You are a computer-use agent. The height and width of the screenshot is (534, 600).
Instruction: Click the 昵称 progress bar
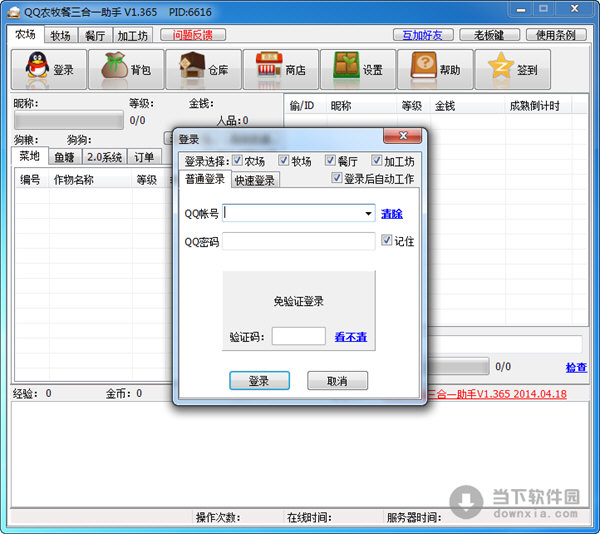69,120
